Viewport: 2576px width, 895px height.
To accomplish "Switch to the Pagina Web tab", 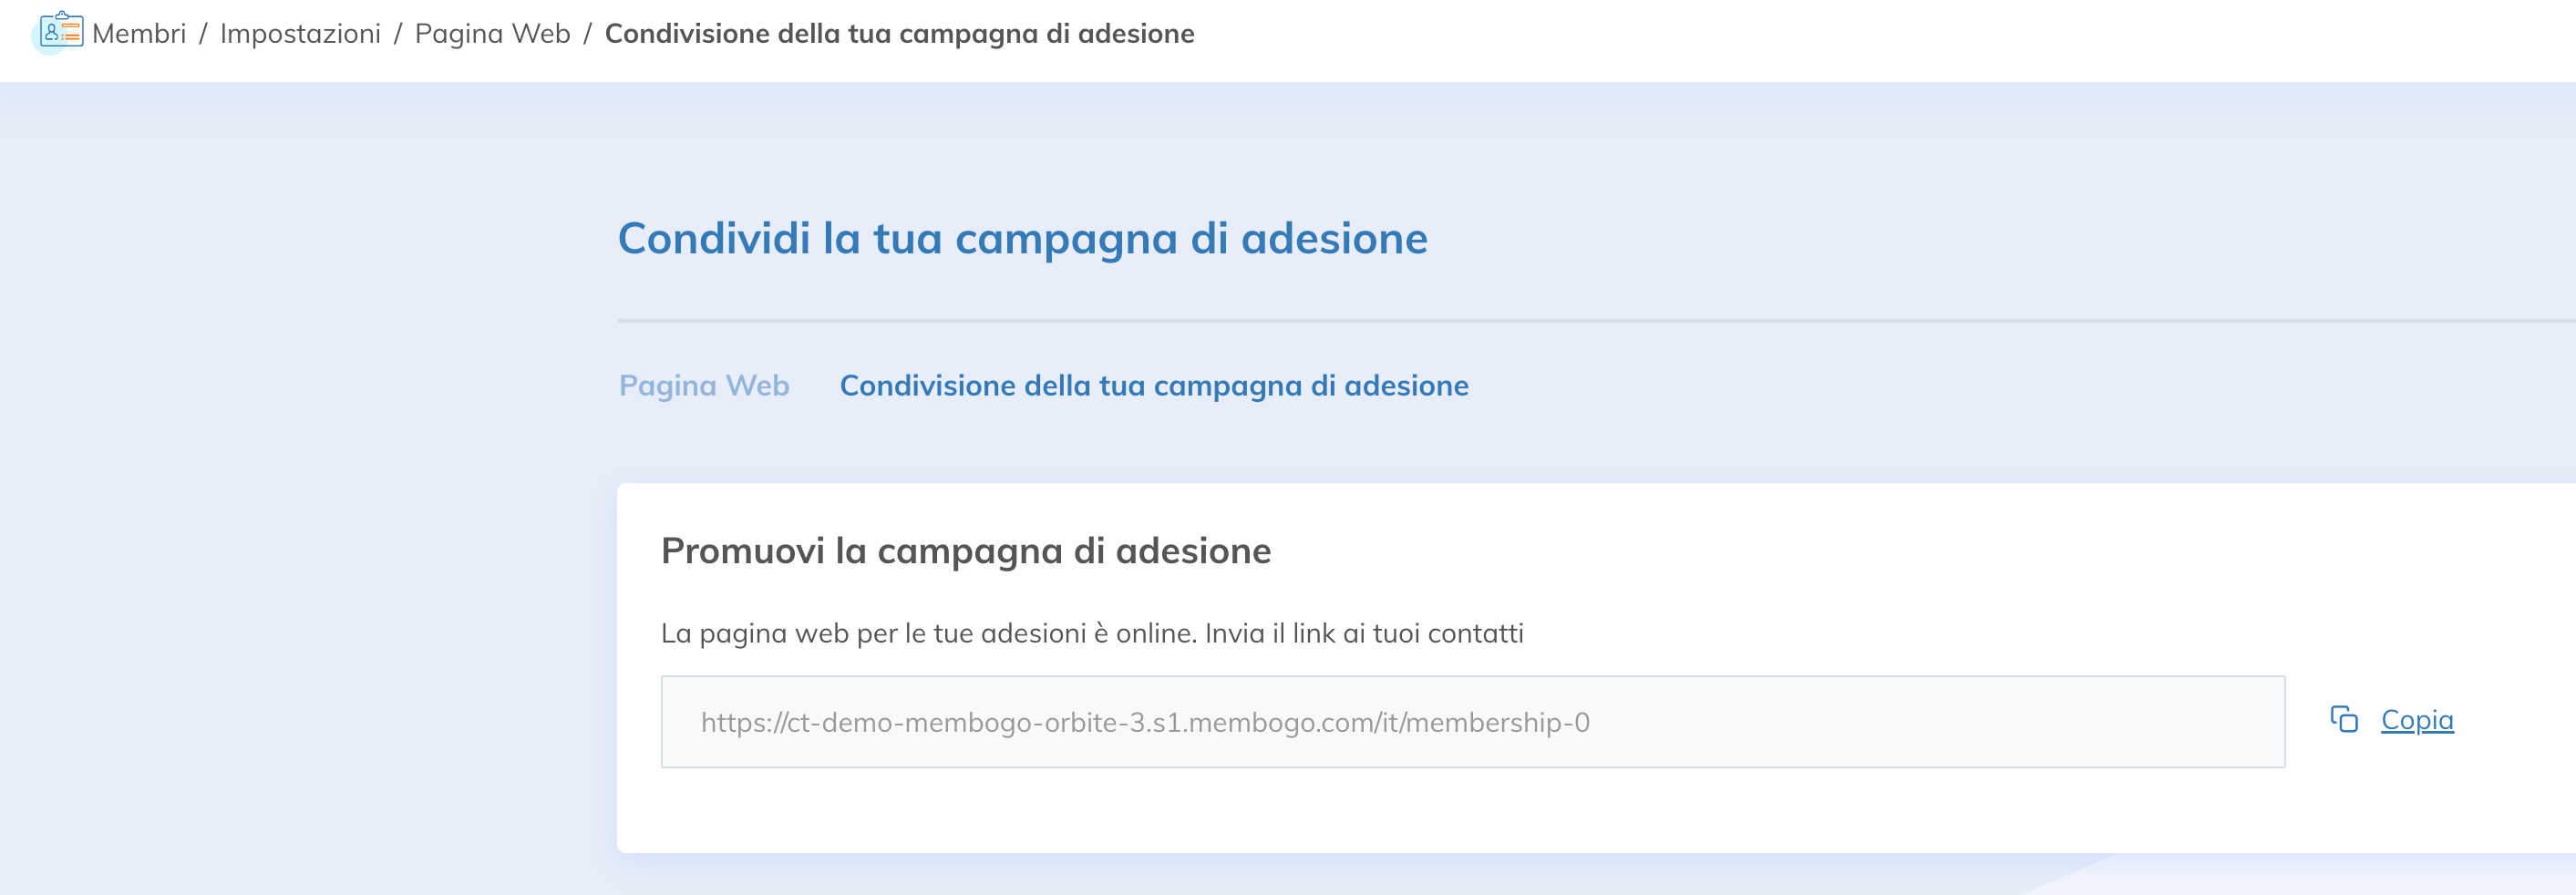I will tap(703, 386).
